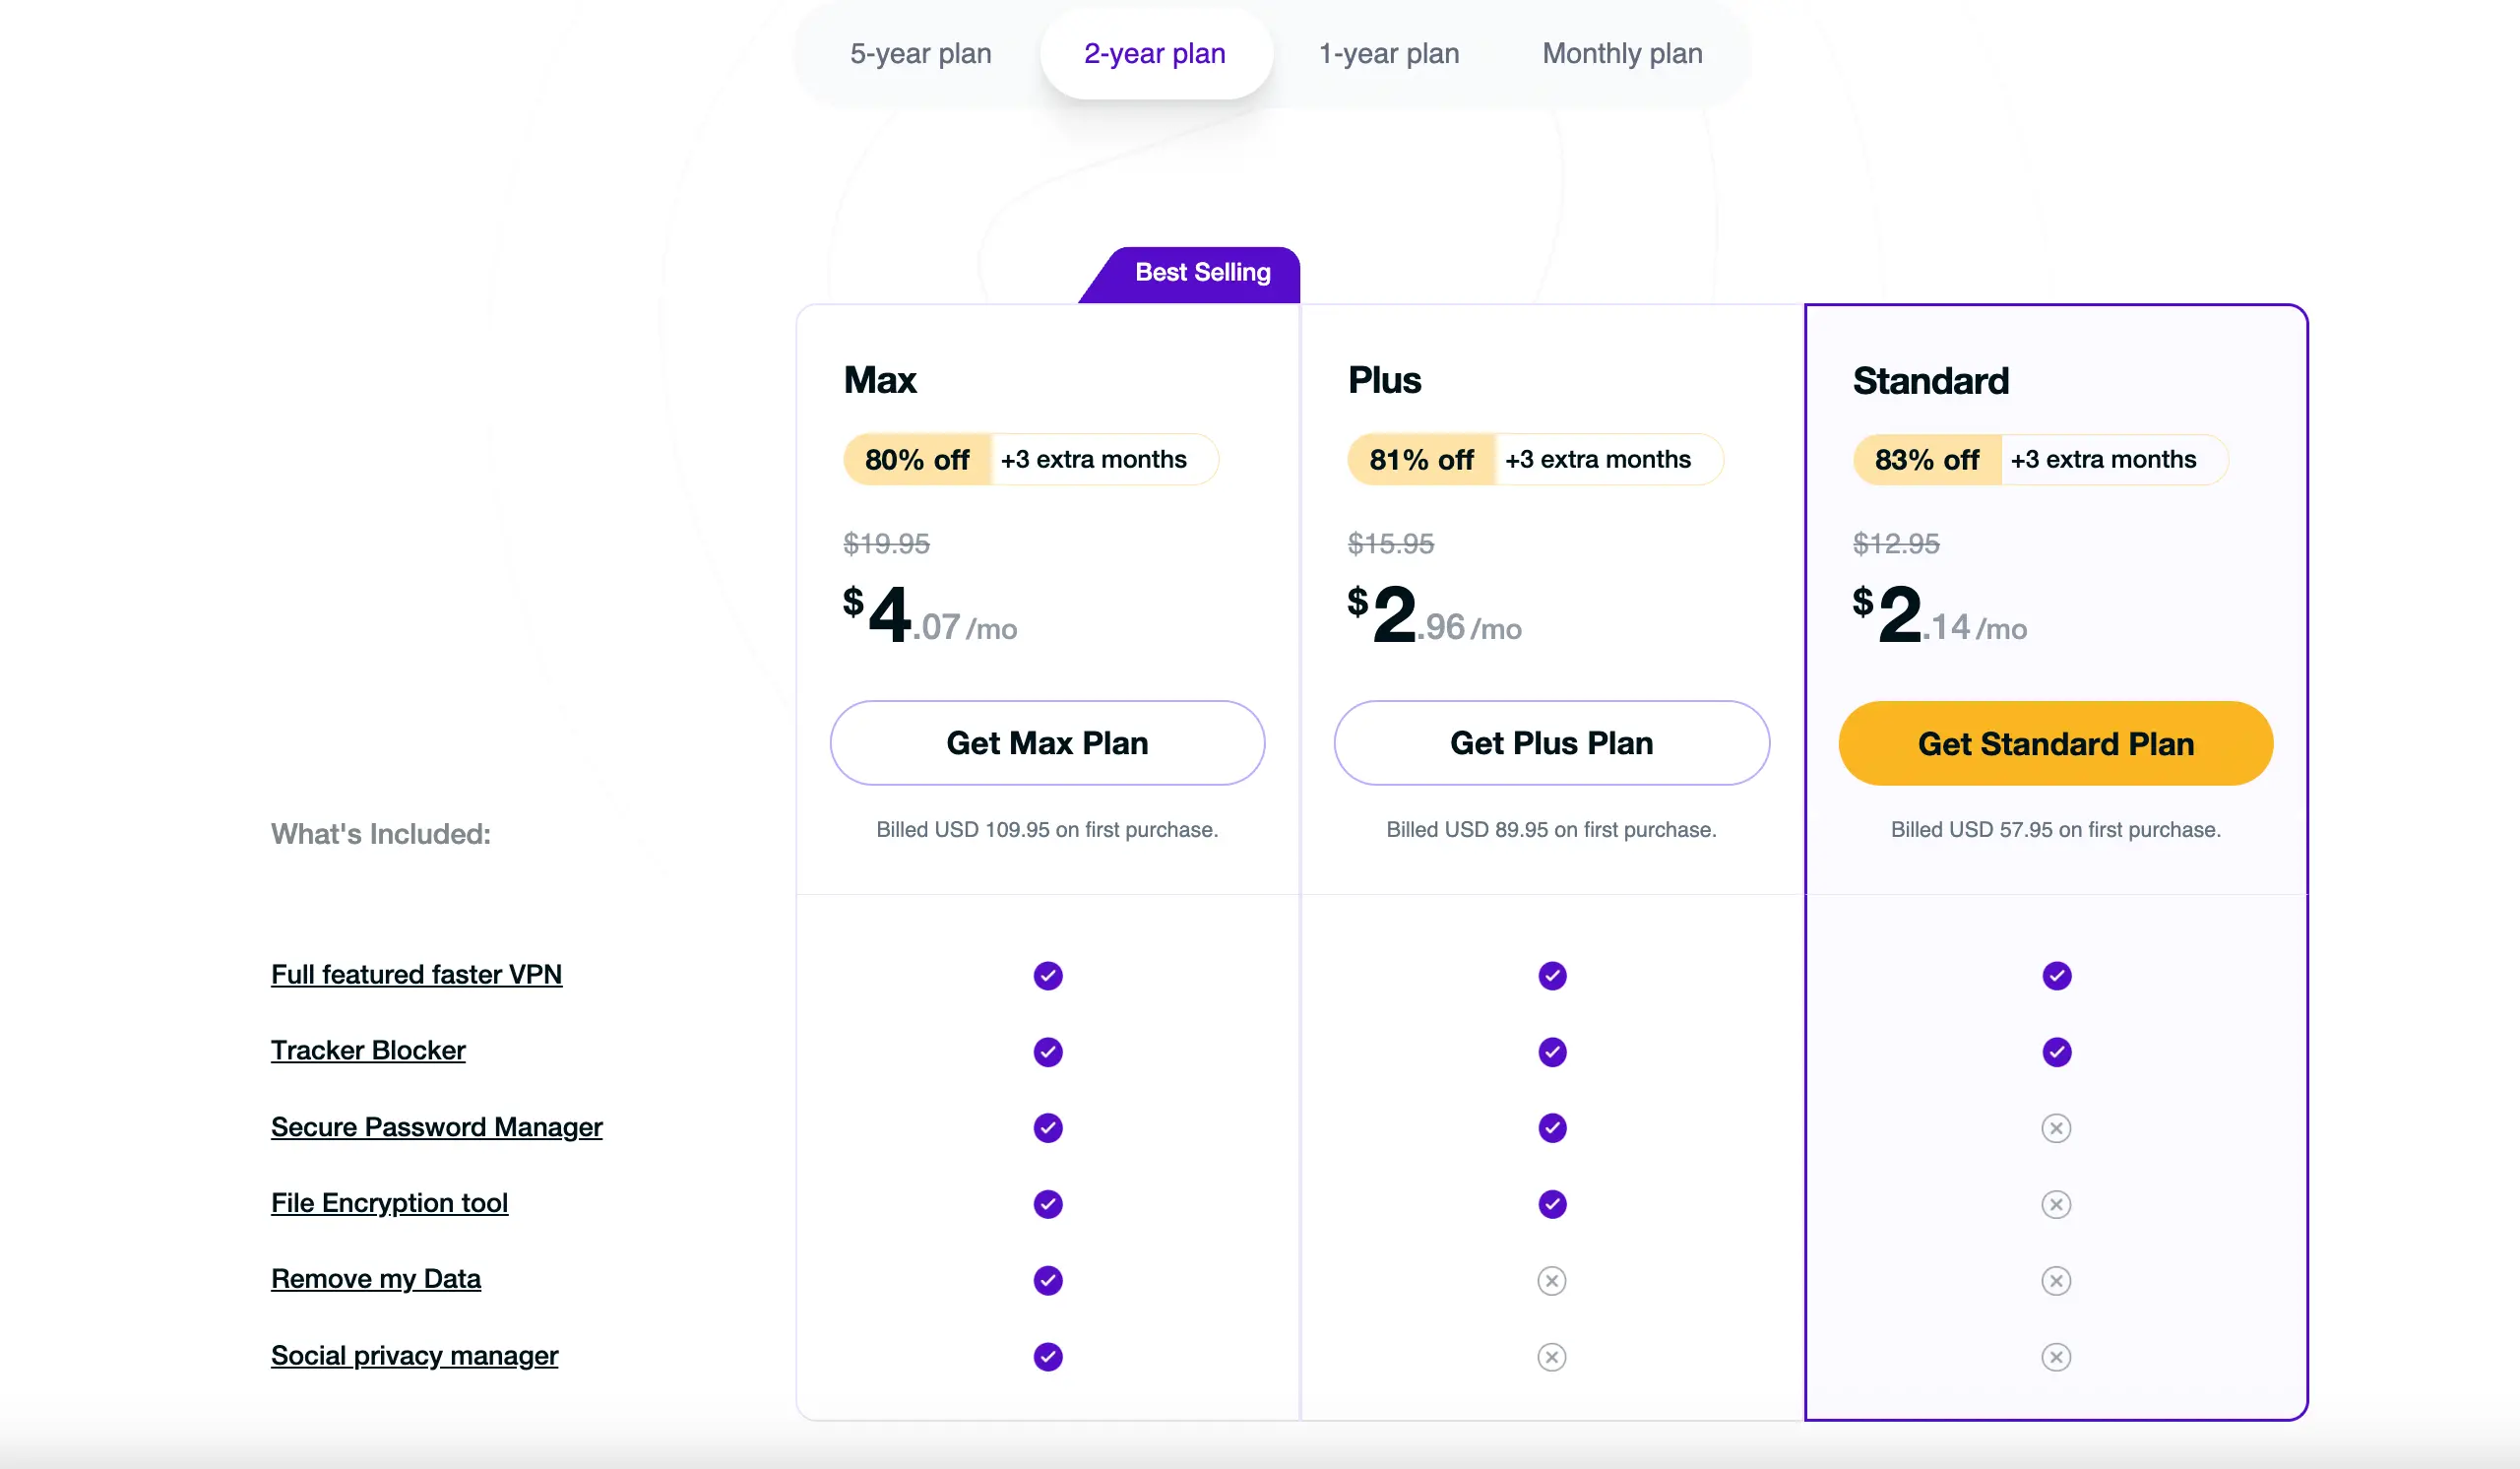Image resolution: width=2520 pixels, height=1469 pixels.
Task: Open the Secure Password Manager link
Action: point(436,1127)
